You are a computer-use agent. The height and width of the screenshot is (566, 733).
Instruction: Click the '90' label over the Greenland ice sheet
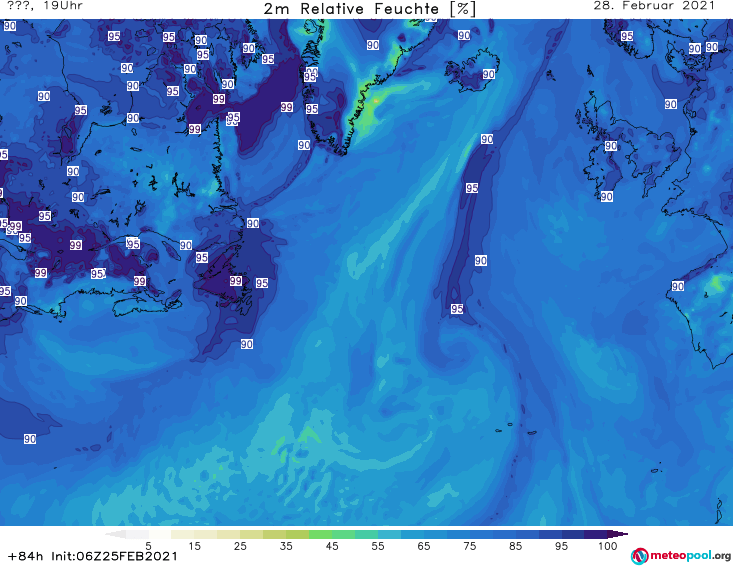click(x=373, y=45)
